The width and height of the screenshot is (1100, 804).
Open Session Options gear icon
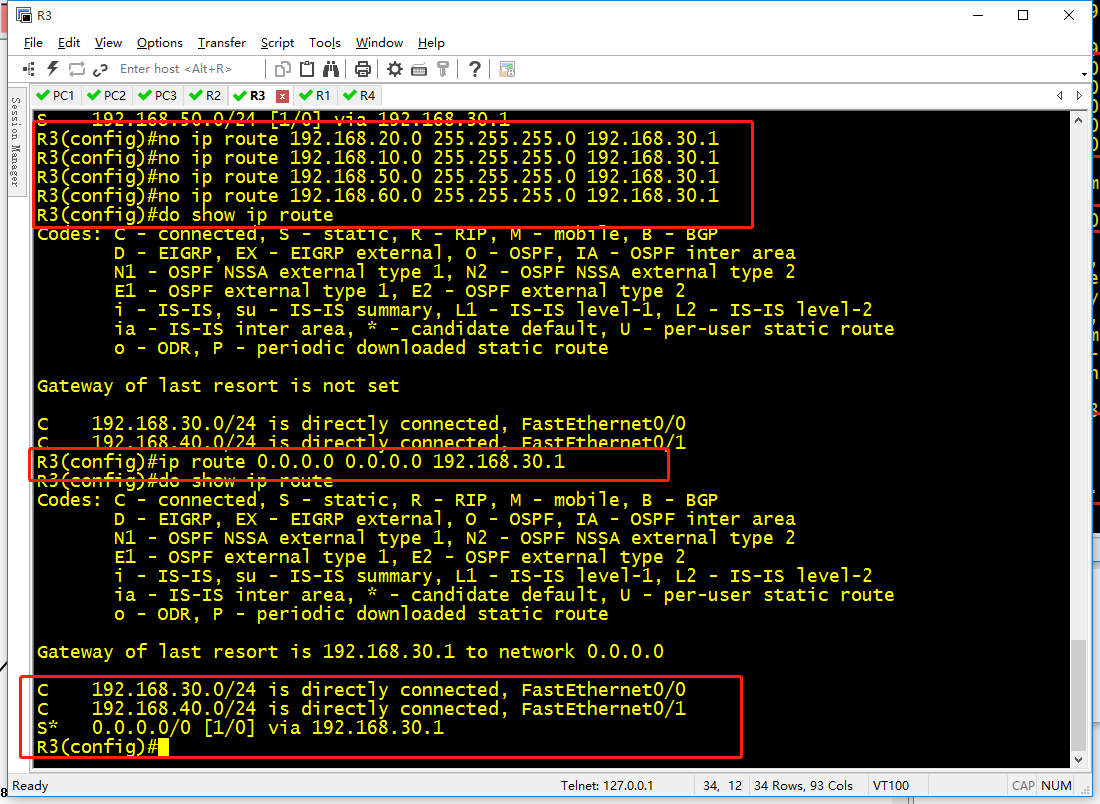click(395, 69)
